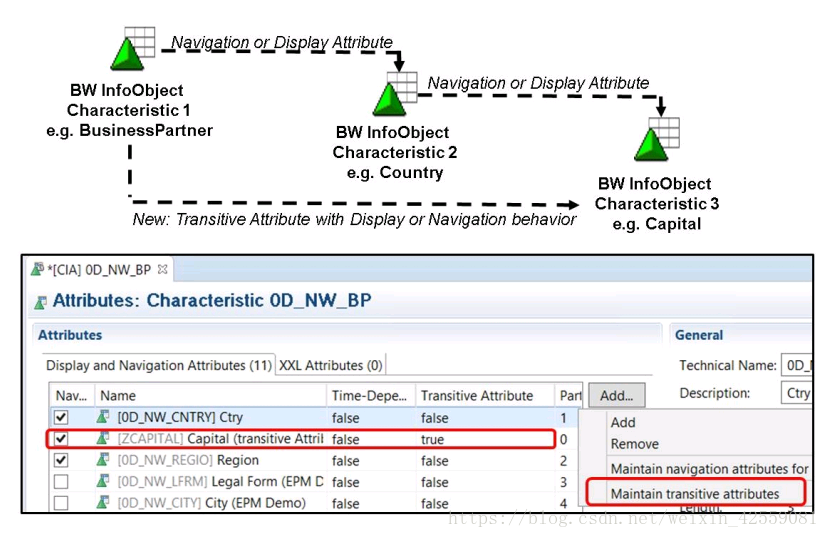Click the icon on the 0D_NW_CITY row
The width and height of the screenshot is (829, 538).
coord(103,503)
